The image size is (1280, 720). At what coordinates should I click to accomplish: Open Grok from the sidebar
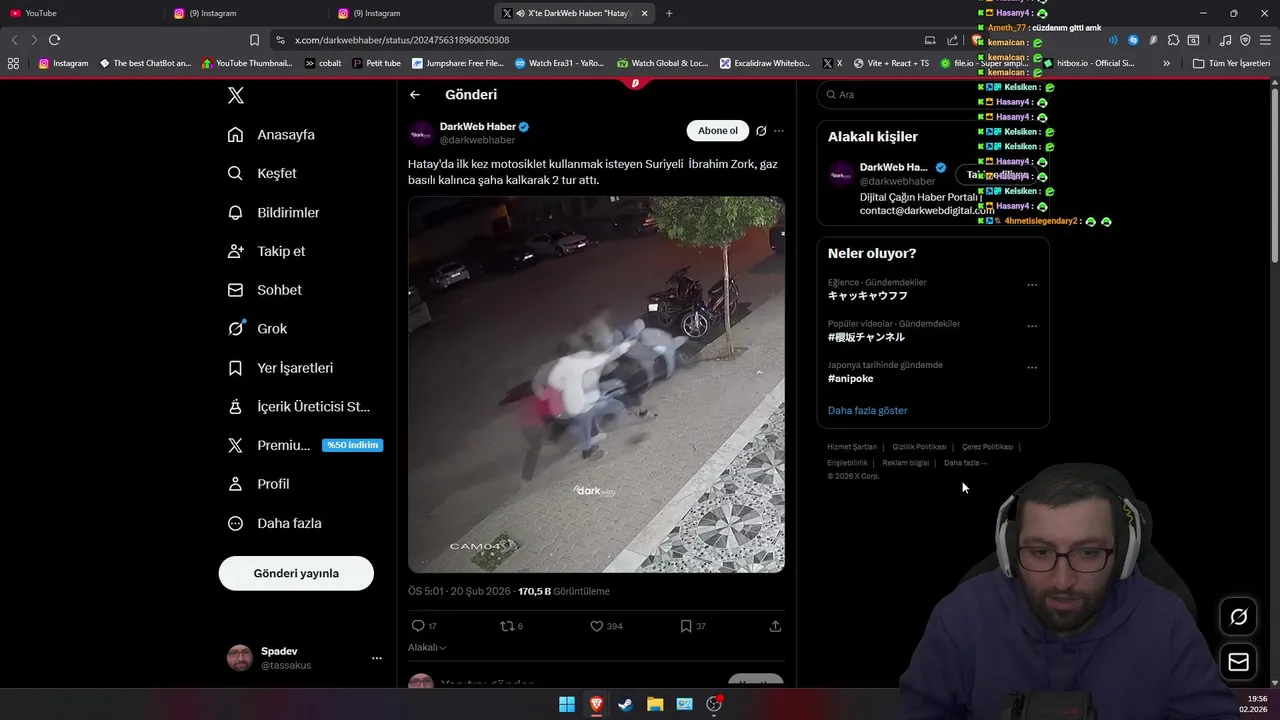point(257,328)
